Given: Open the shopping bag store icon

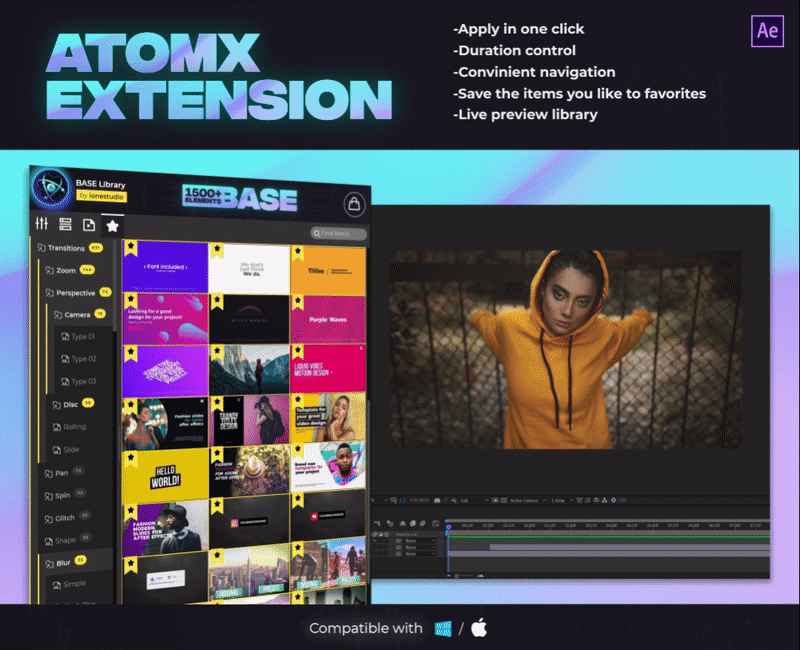Looking at the screenshot, I should coord(353,205).
